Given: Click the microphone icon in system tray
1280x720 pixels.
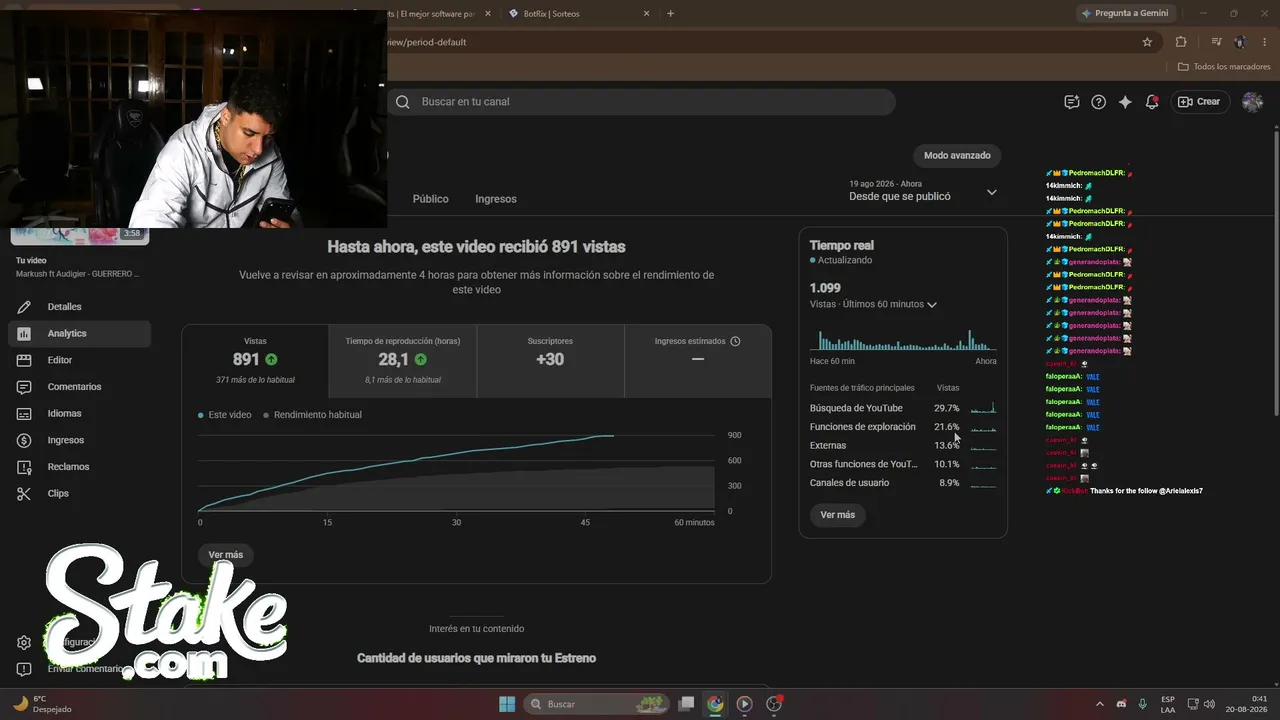Looking at the screenshot, I should 1142,704.
